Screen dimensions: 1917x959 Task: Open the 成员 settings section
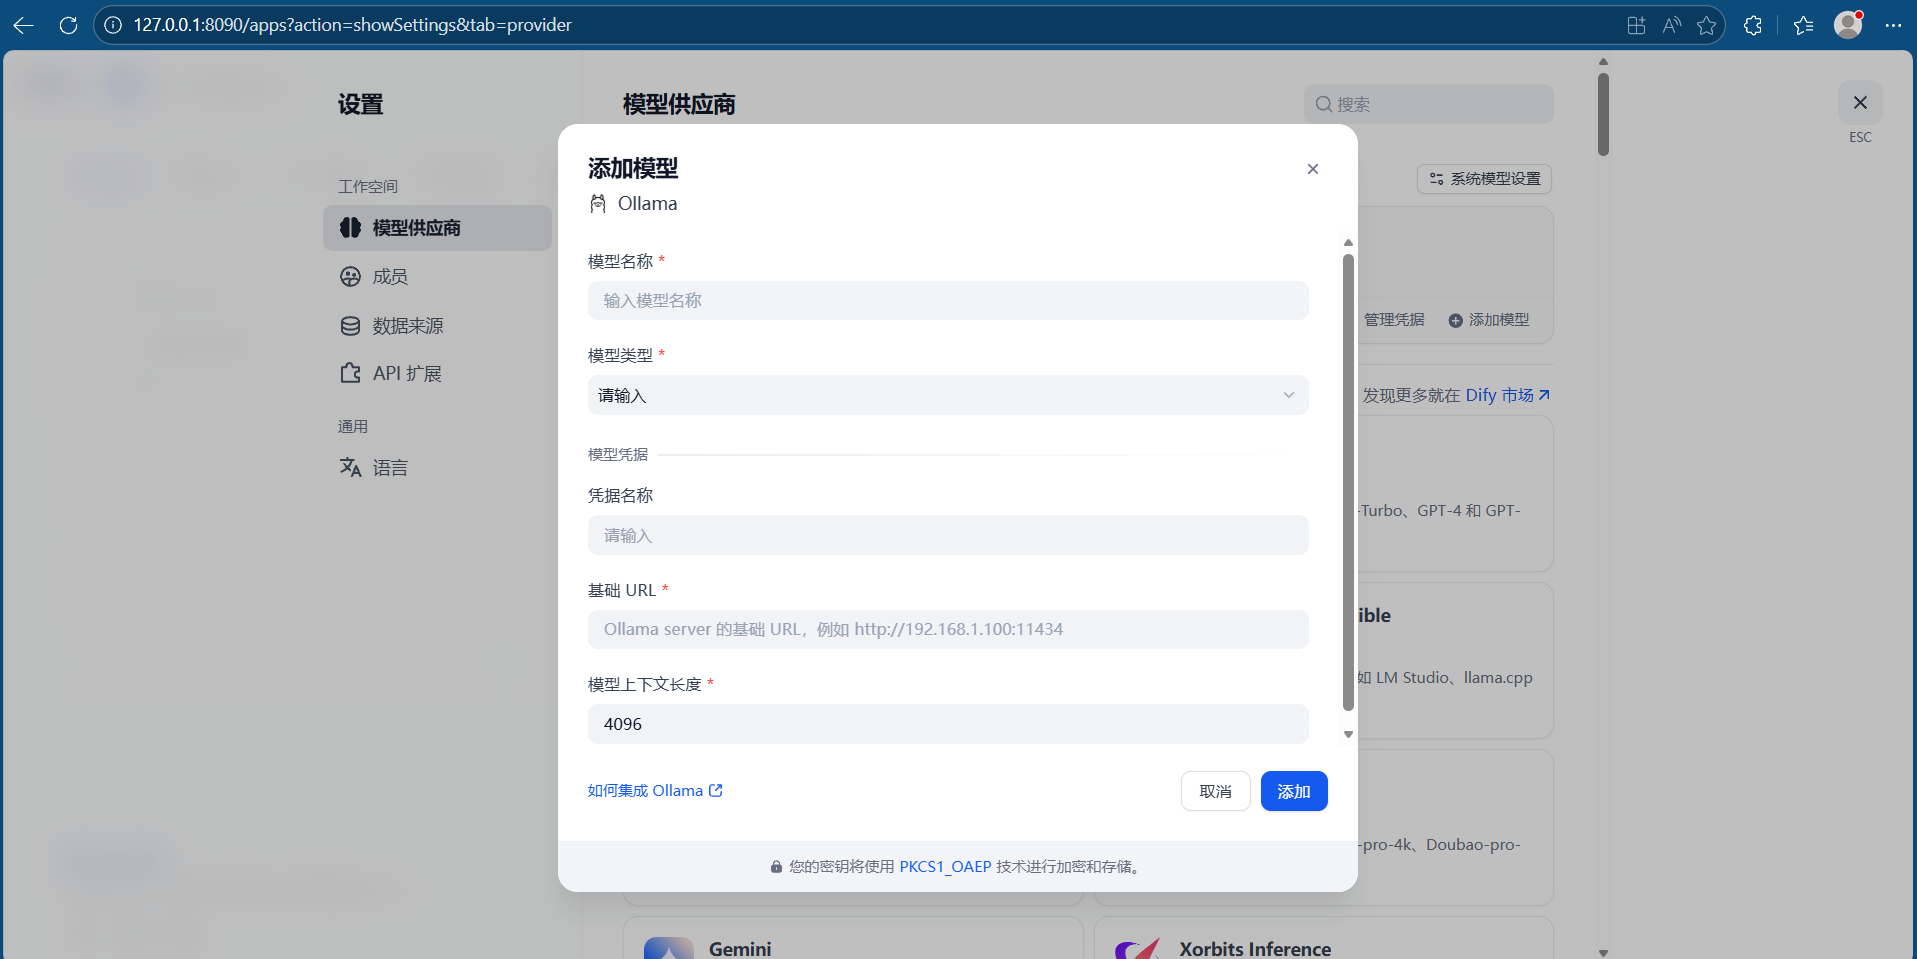pos(437,277)
